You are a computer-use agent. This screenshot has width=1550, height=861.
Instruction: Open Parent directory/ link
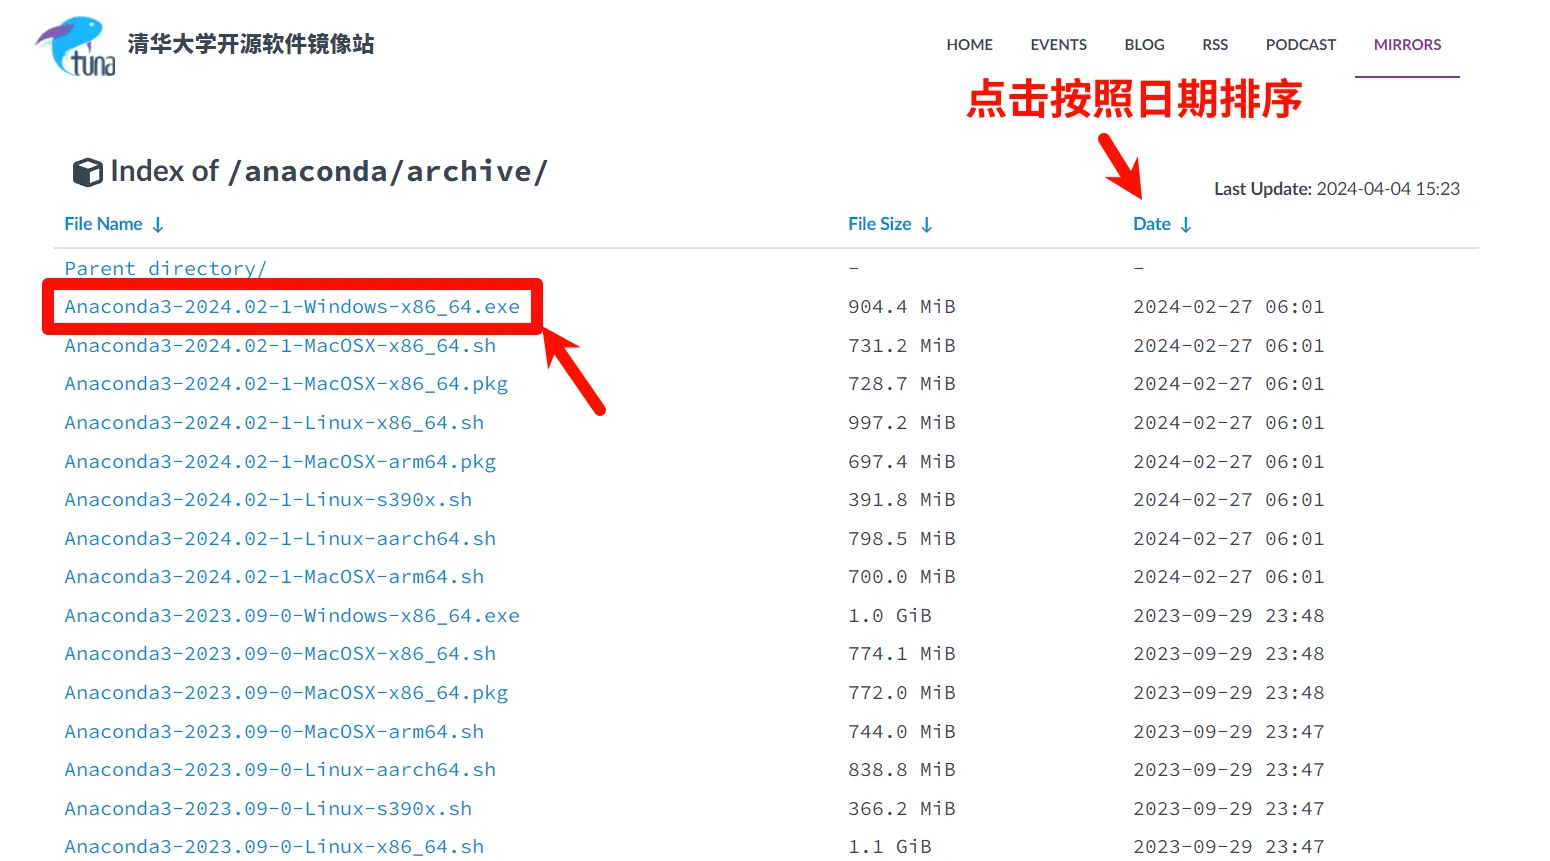pos(165,268)
